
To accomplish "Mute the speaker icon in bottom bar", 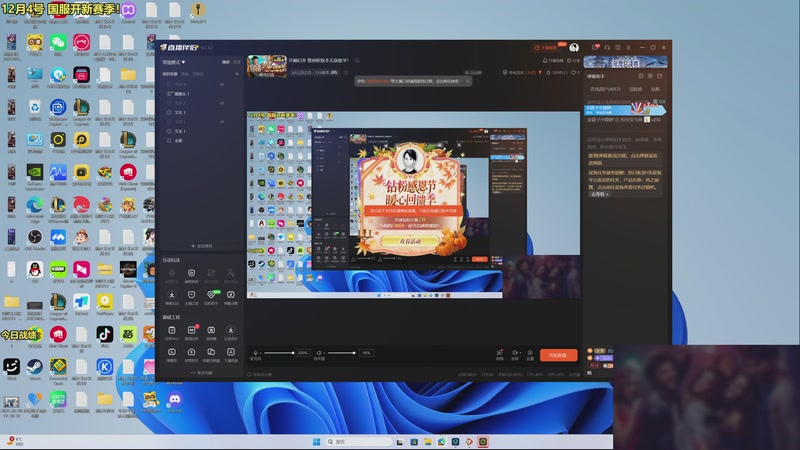I will (319, 353).
